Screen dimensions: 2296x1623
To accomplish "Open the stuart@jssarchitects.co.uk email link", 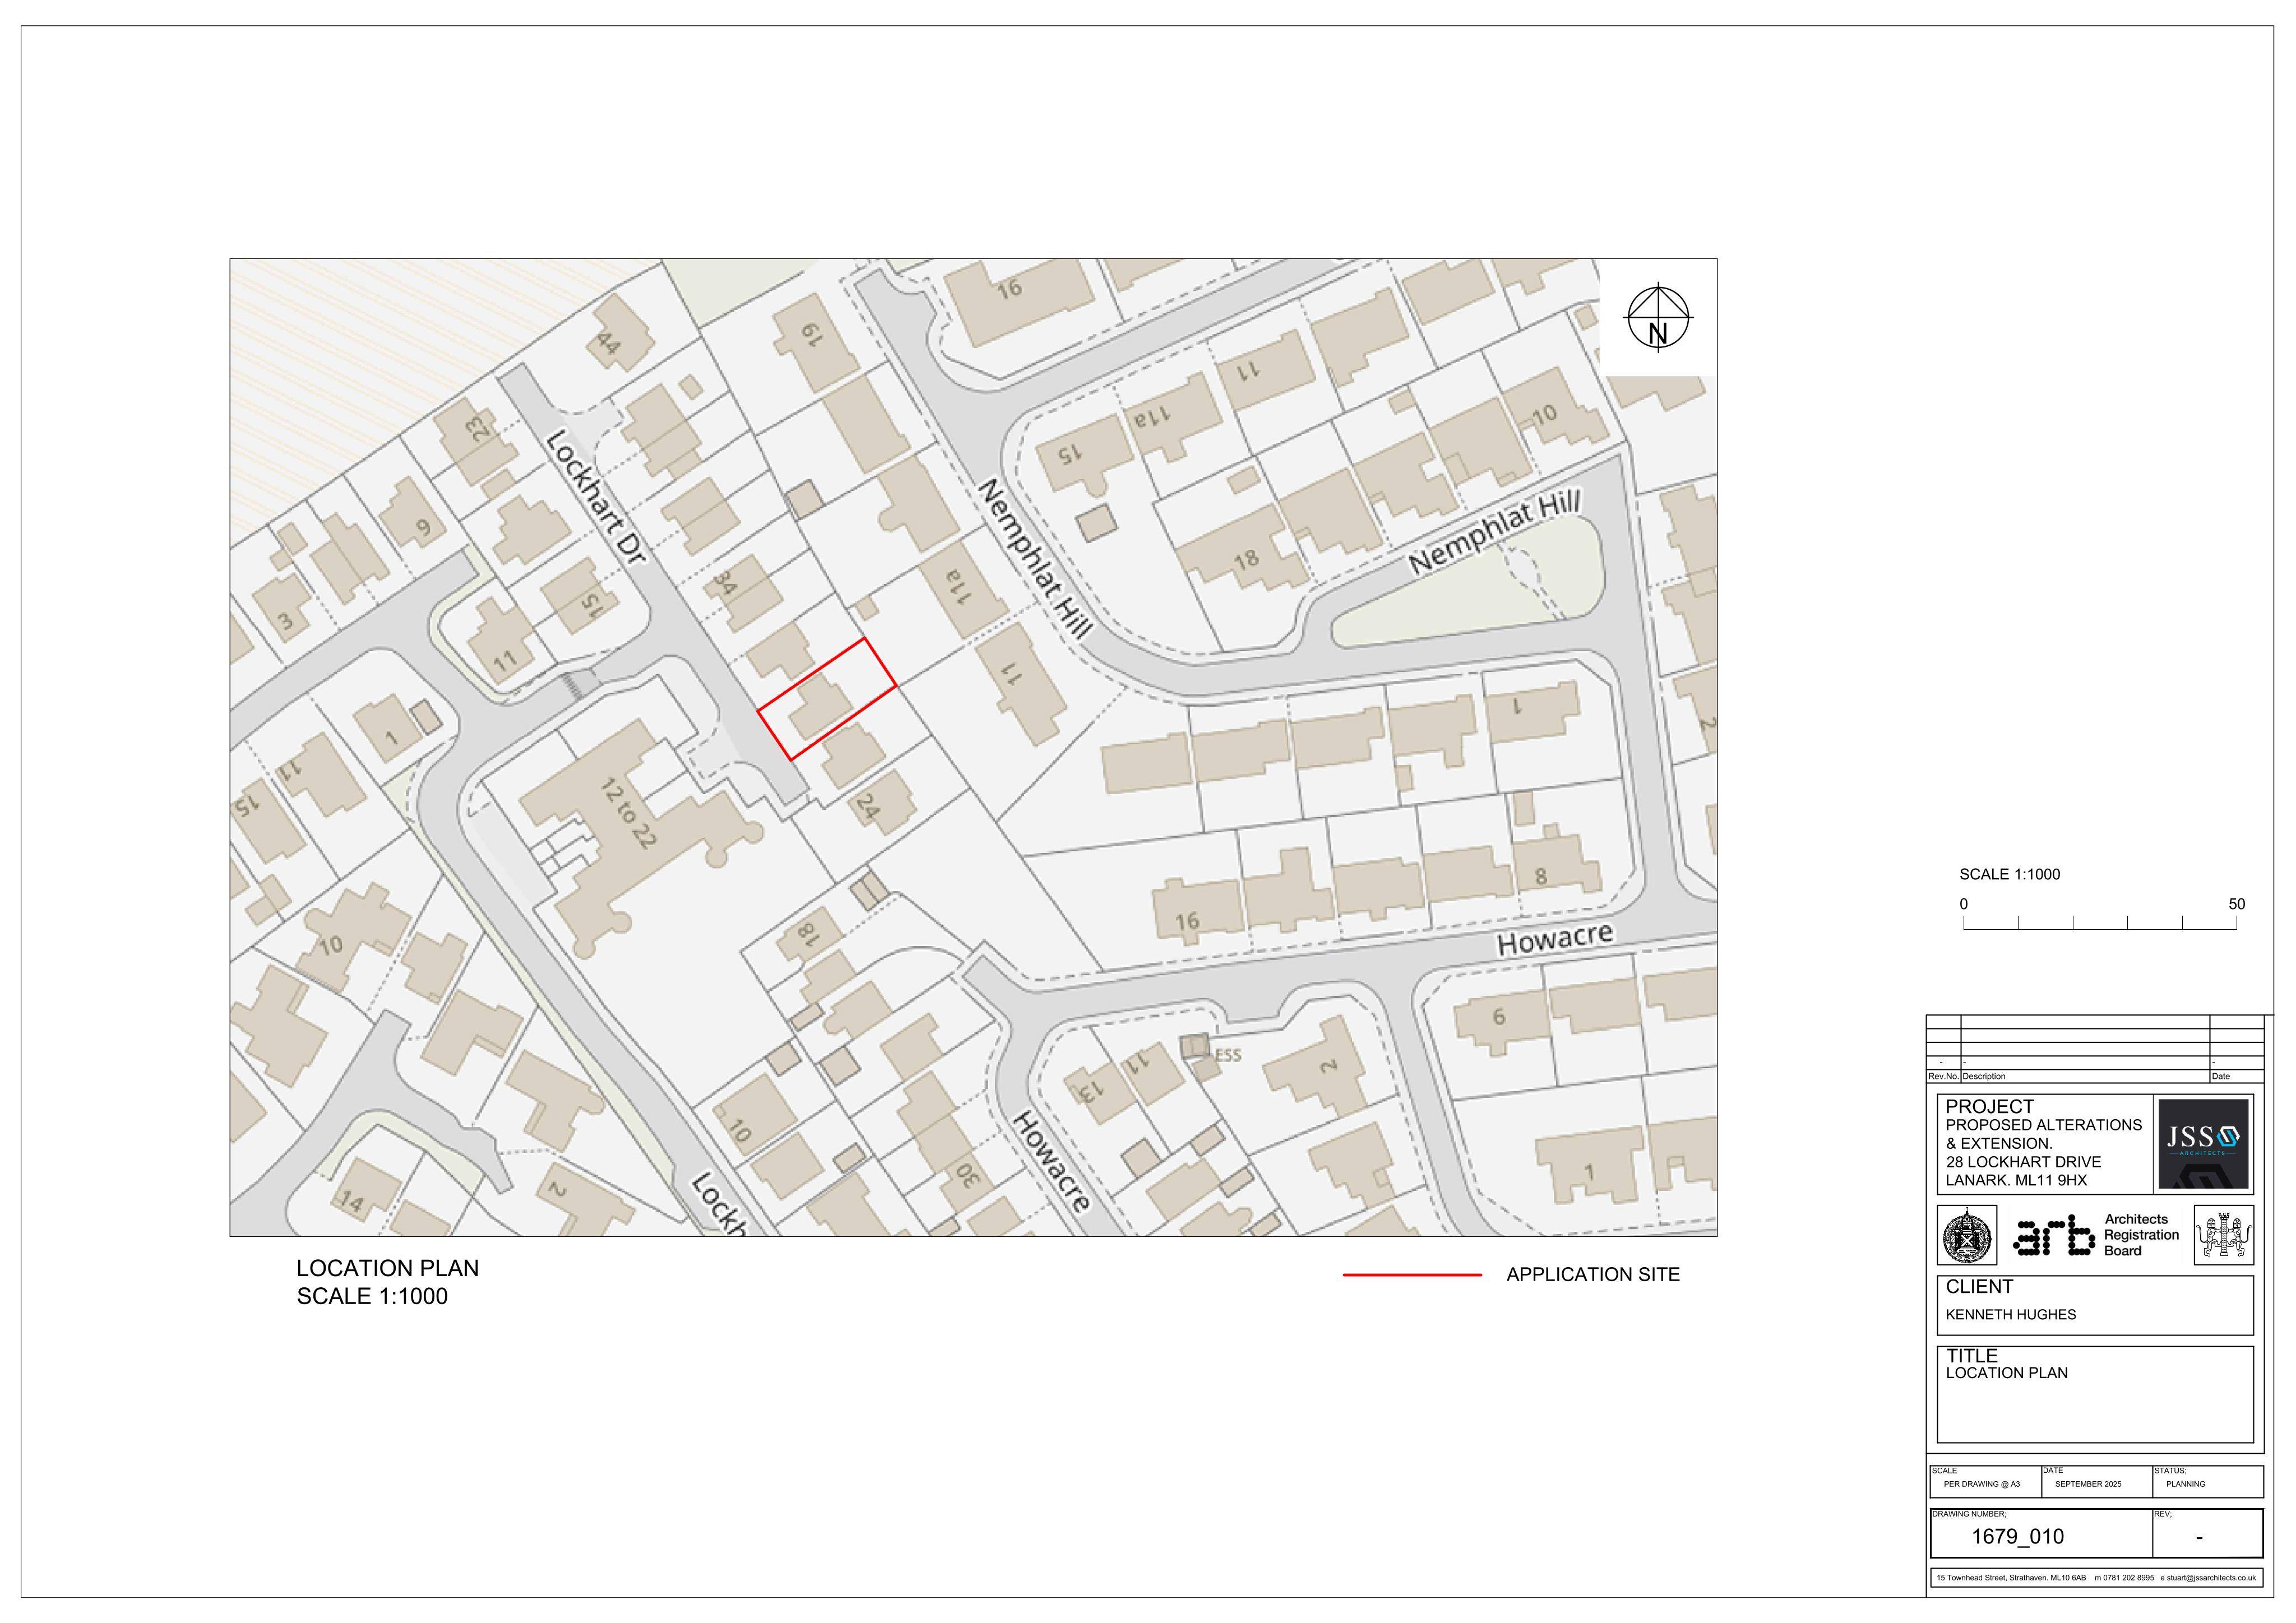I will (2211, 1578).
